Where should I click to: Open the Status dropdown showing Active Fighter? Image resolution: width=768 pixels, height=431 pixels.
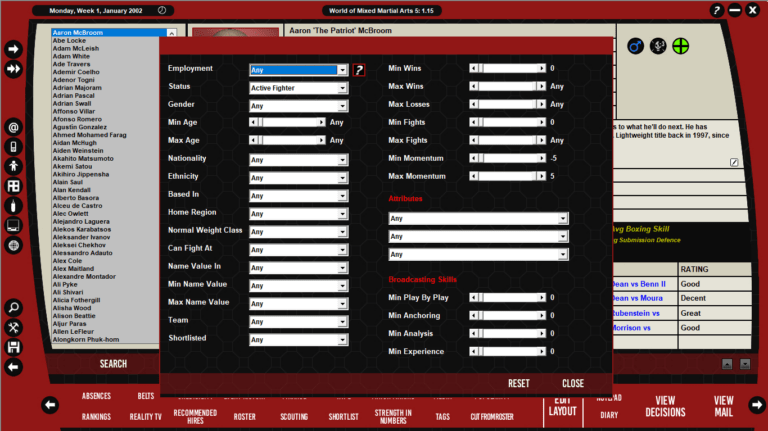298,88
